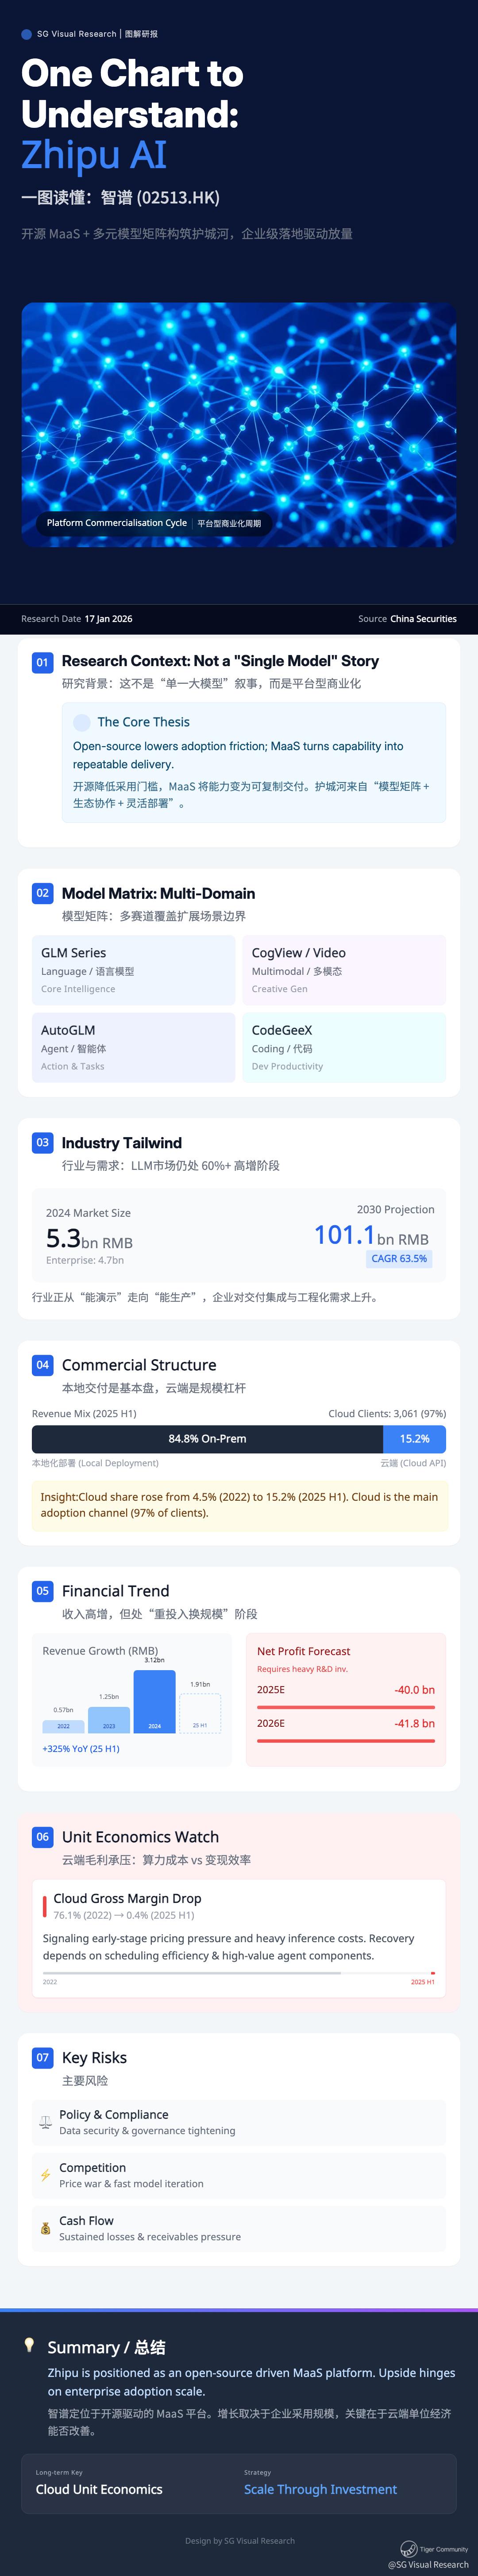Viewport: 478px width, 2576px height.
Task: Open the GLM Series card
Action: tap(134, 970)
